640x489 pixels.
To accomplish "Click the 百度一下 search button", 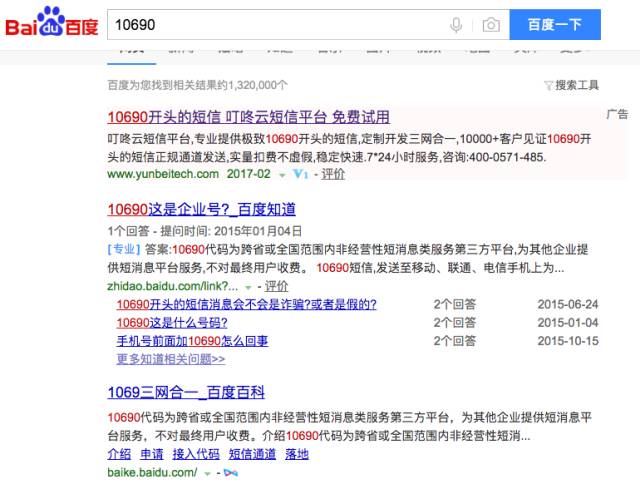I will tap(555, 24).
